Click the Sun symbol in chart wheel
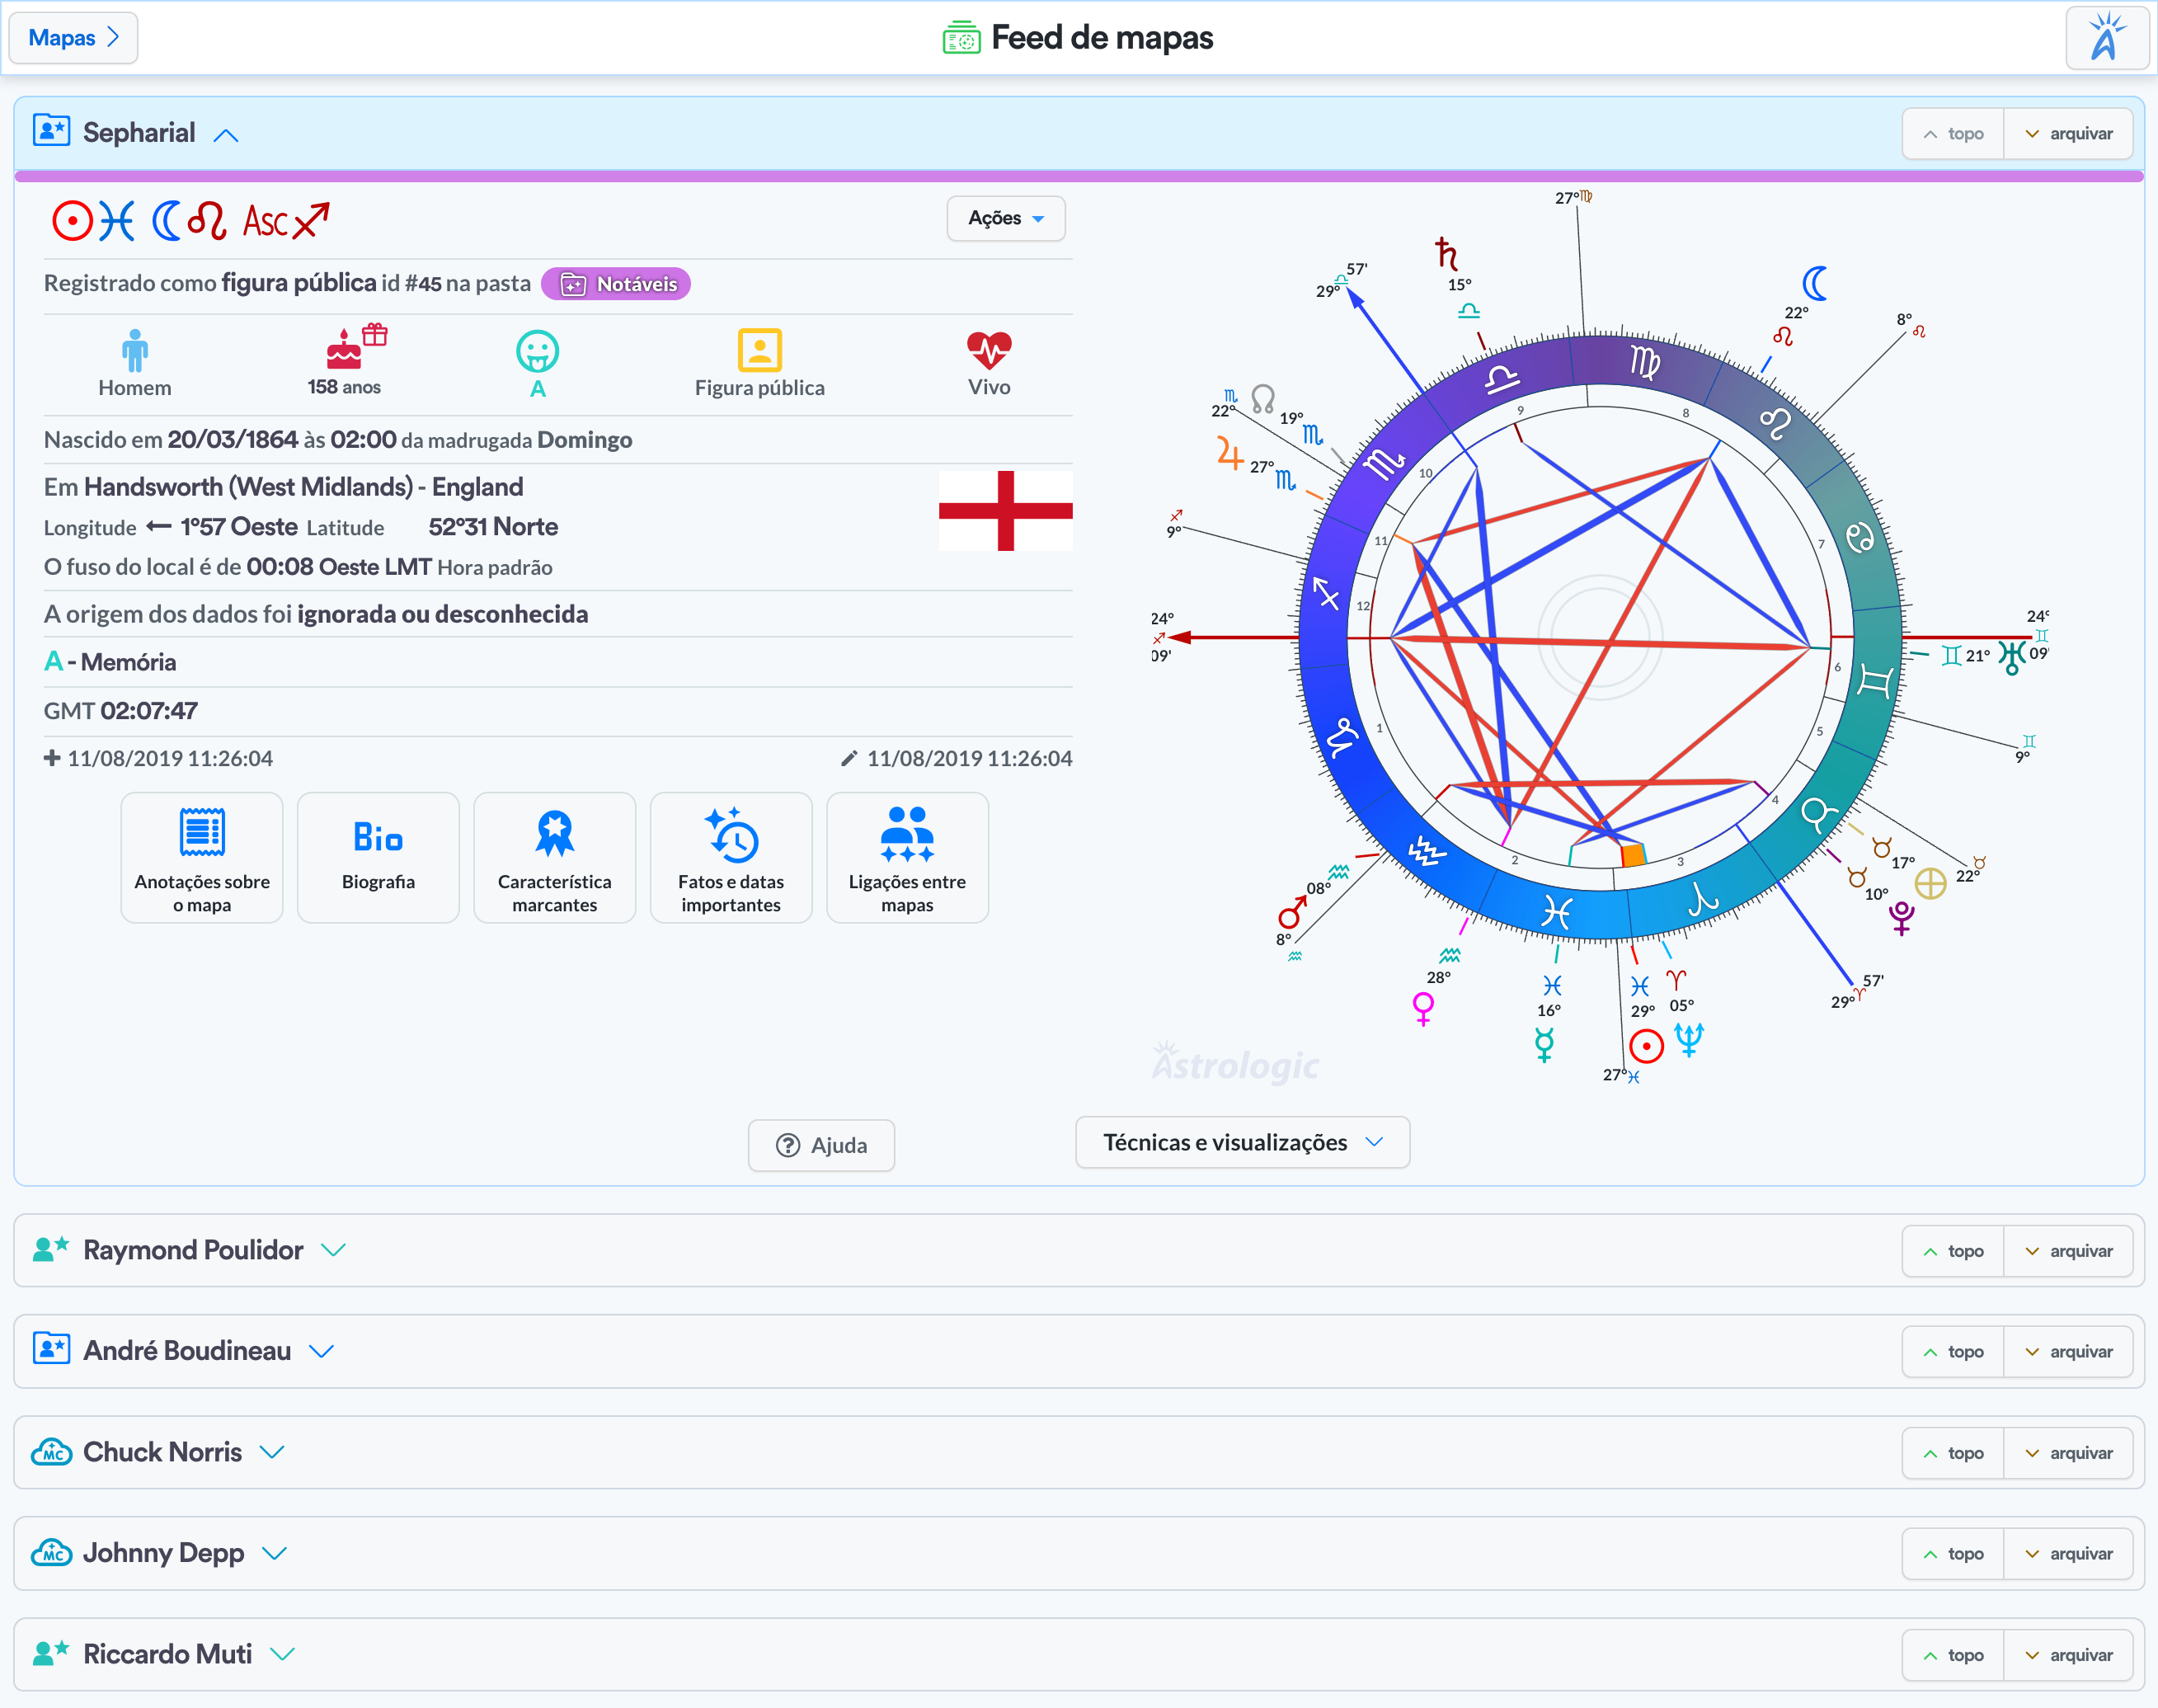The width and height of the screenshot is (2158, 1708). 1645,1046
